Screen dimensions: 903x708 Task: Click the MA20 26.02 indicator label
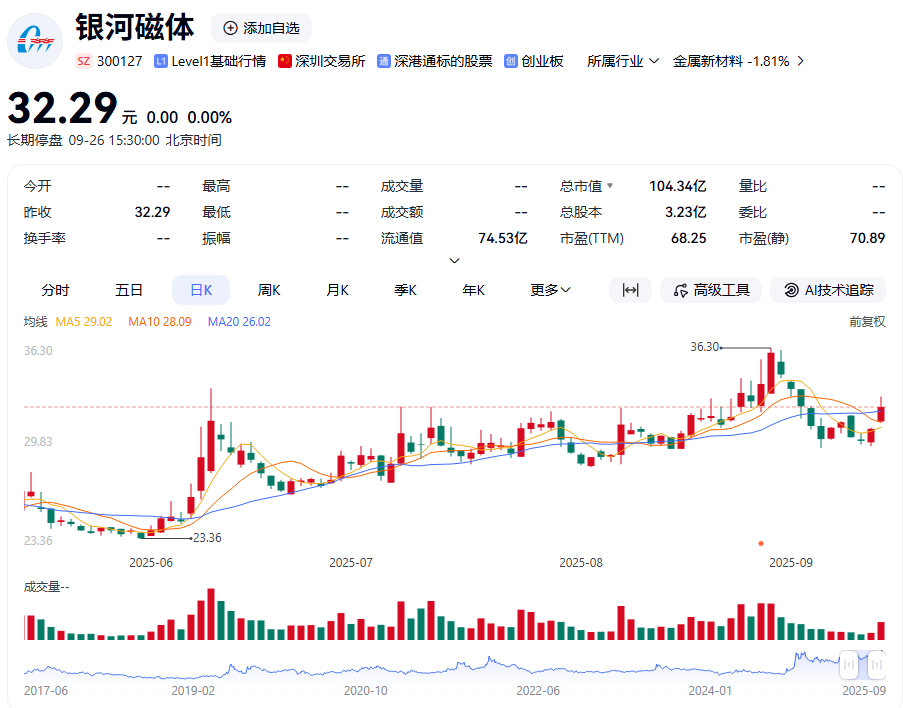[x=239, y=321]
